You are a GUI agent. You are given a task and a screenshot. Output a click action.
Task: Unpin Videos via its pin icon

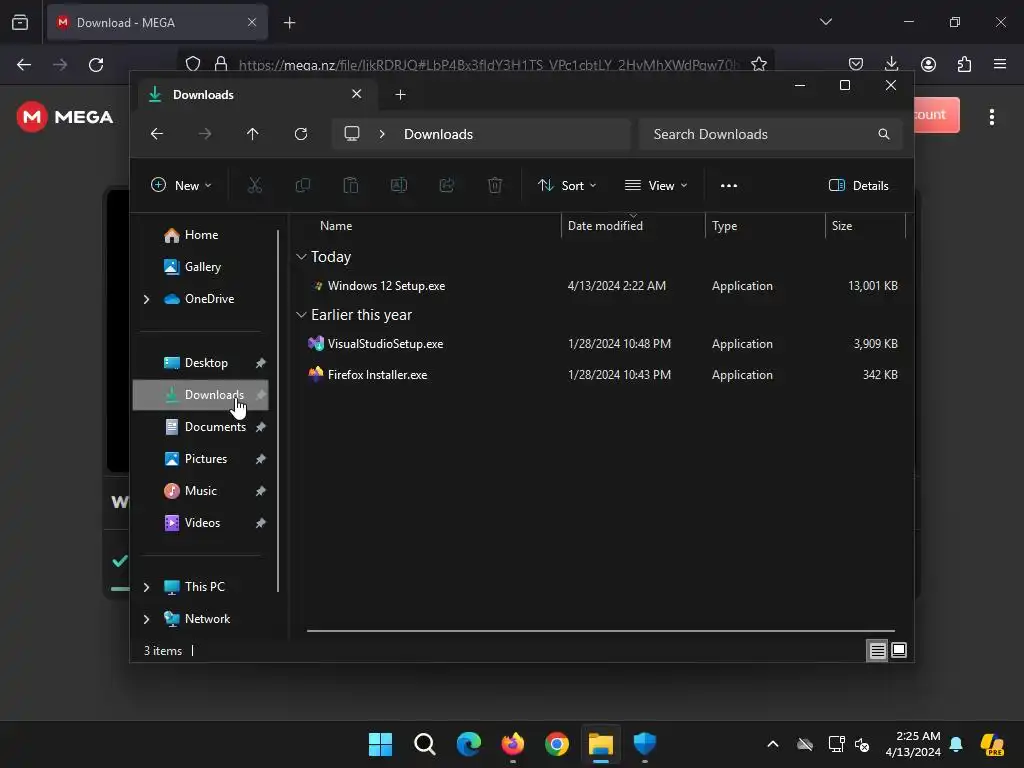coord(261,523)
